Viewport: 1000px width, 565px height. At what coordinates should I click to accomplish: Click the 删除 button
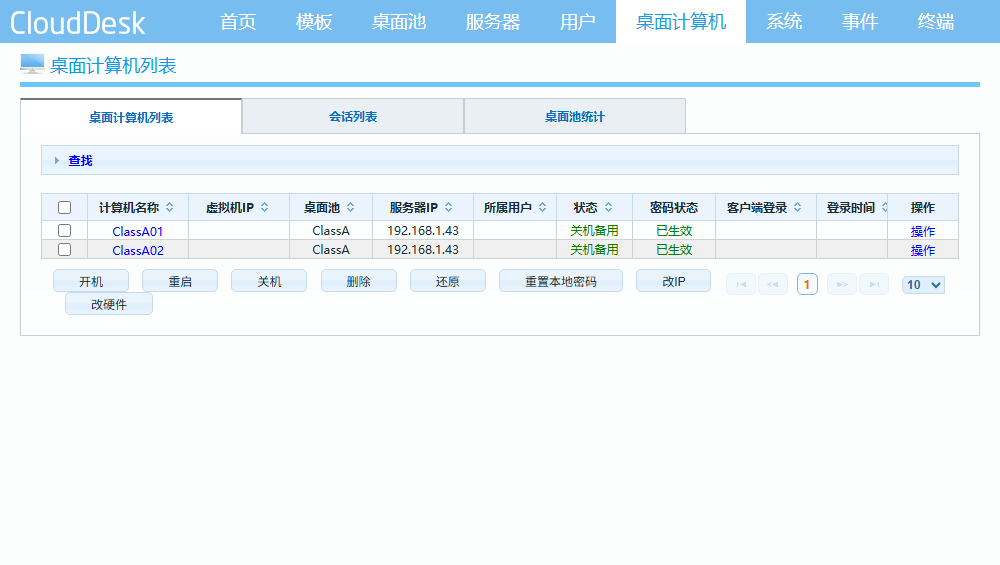coord(358,281)
